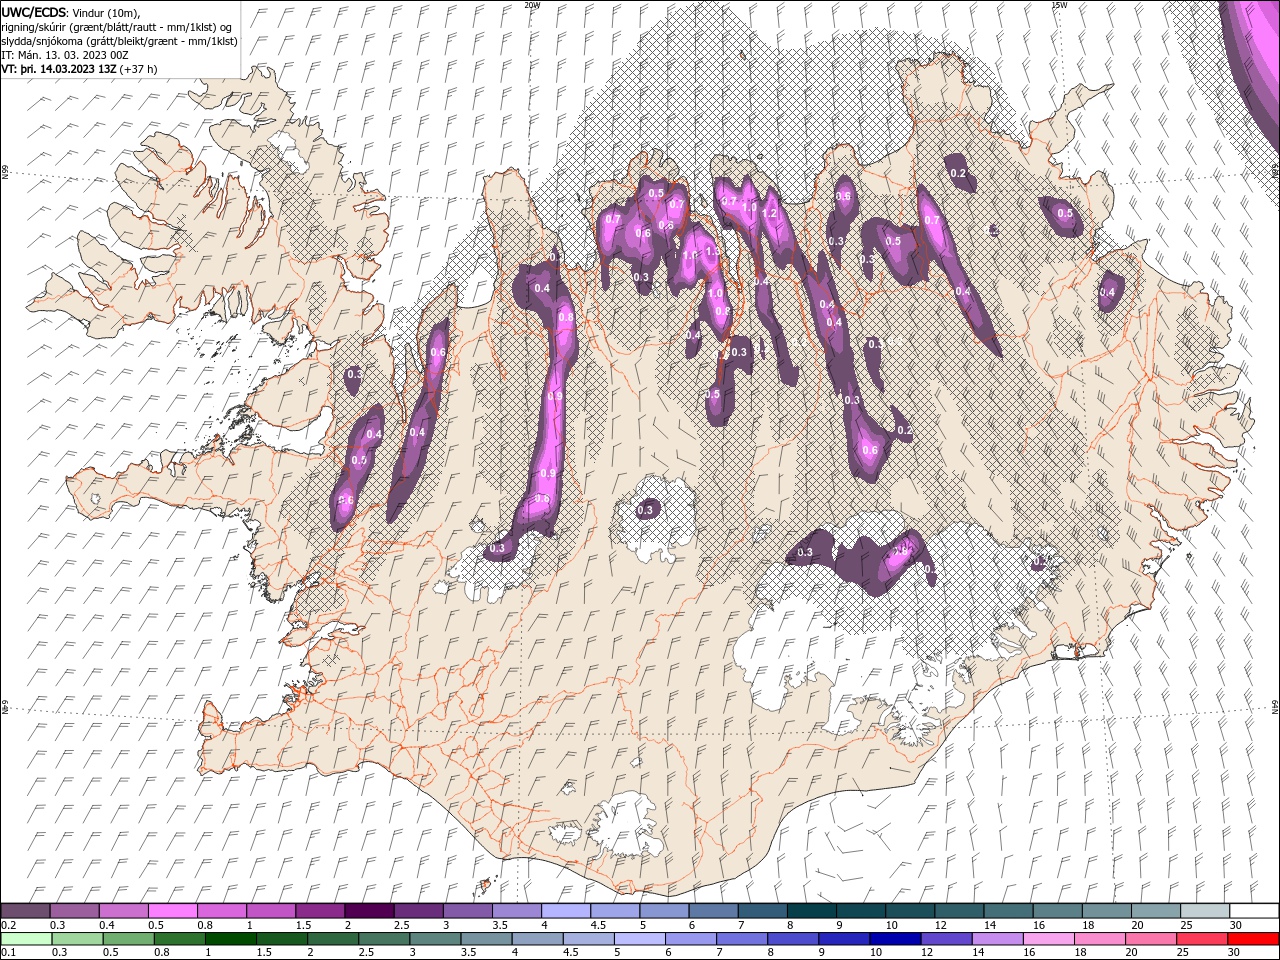The height and width of the screenshot is (960, 1280).
Task: Pick the 10–12 deep navy blue swatch, lower legend
Action: tap(895, 939)
